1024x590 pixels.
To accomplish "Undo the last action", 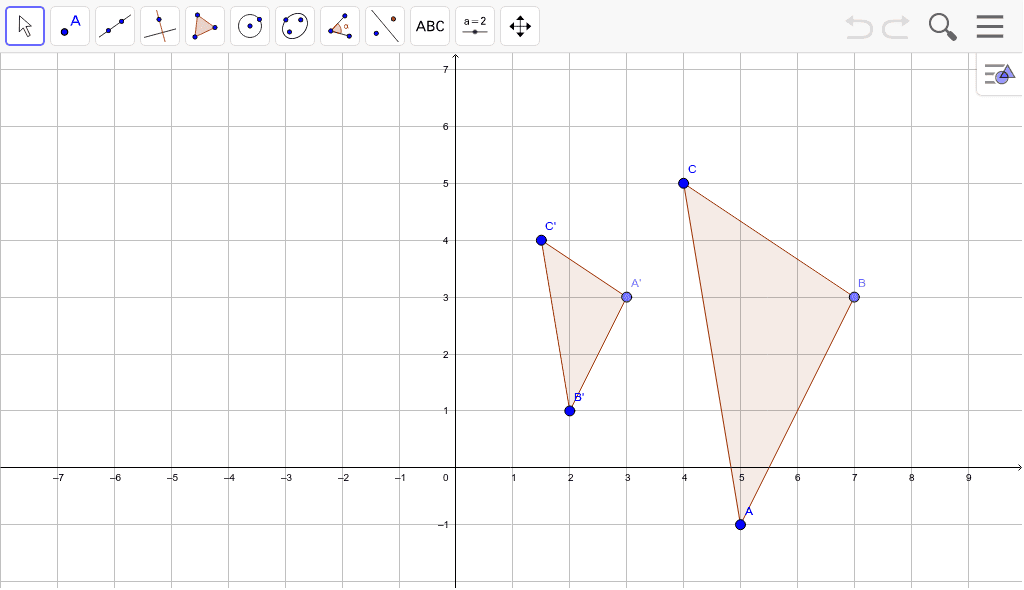I will click(x=858, y=27).
